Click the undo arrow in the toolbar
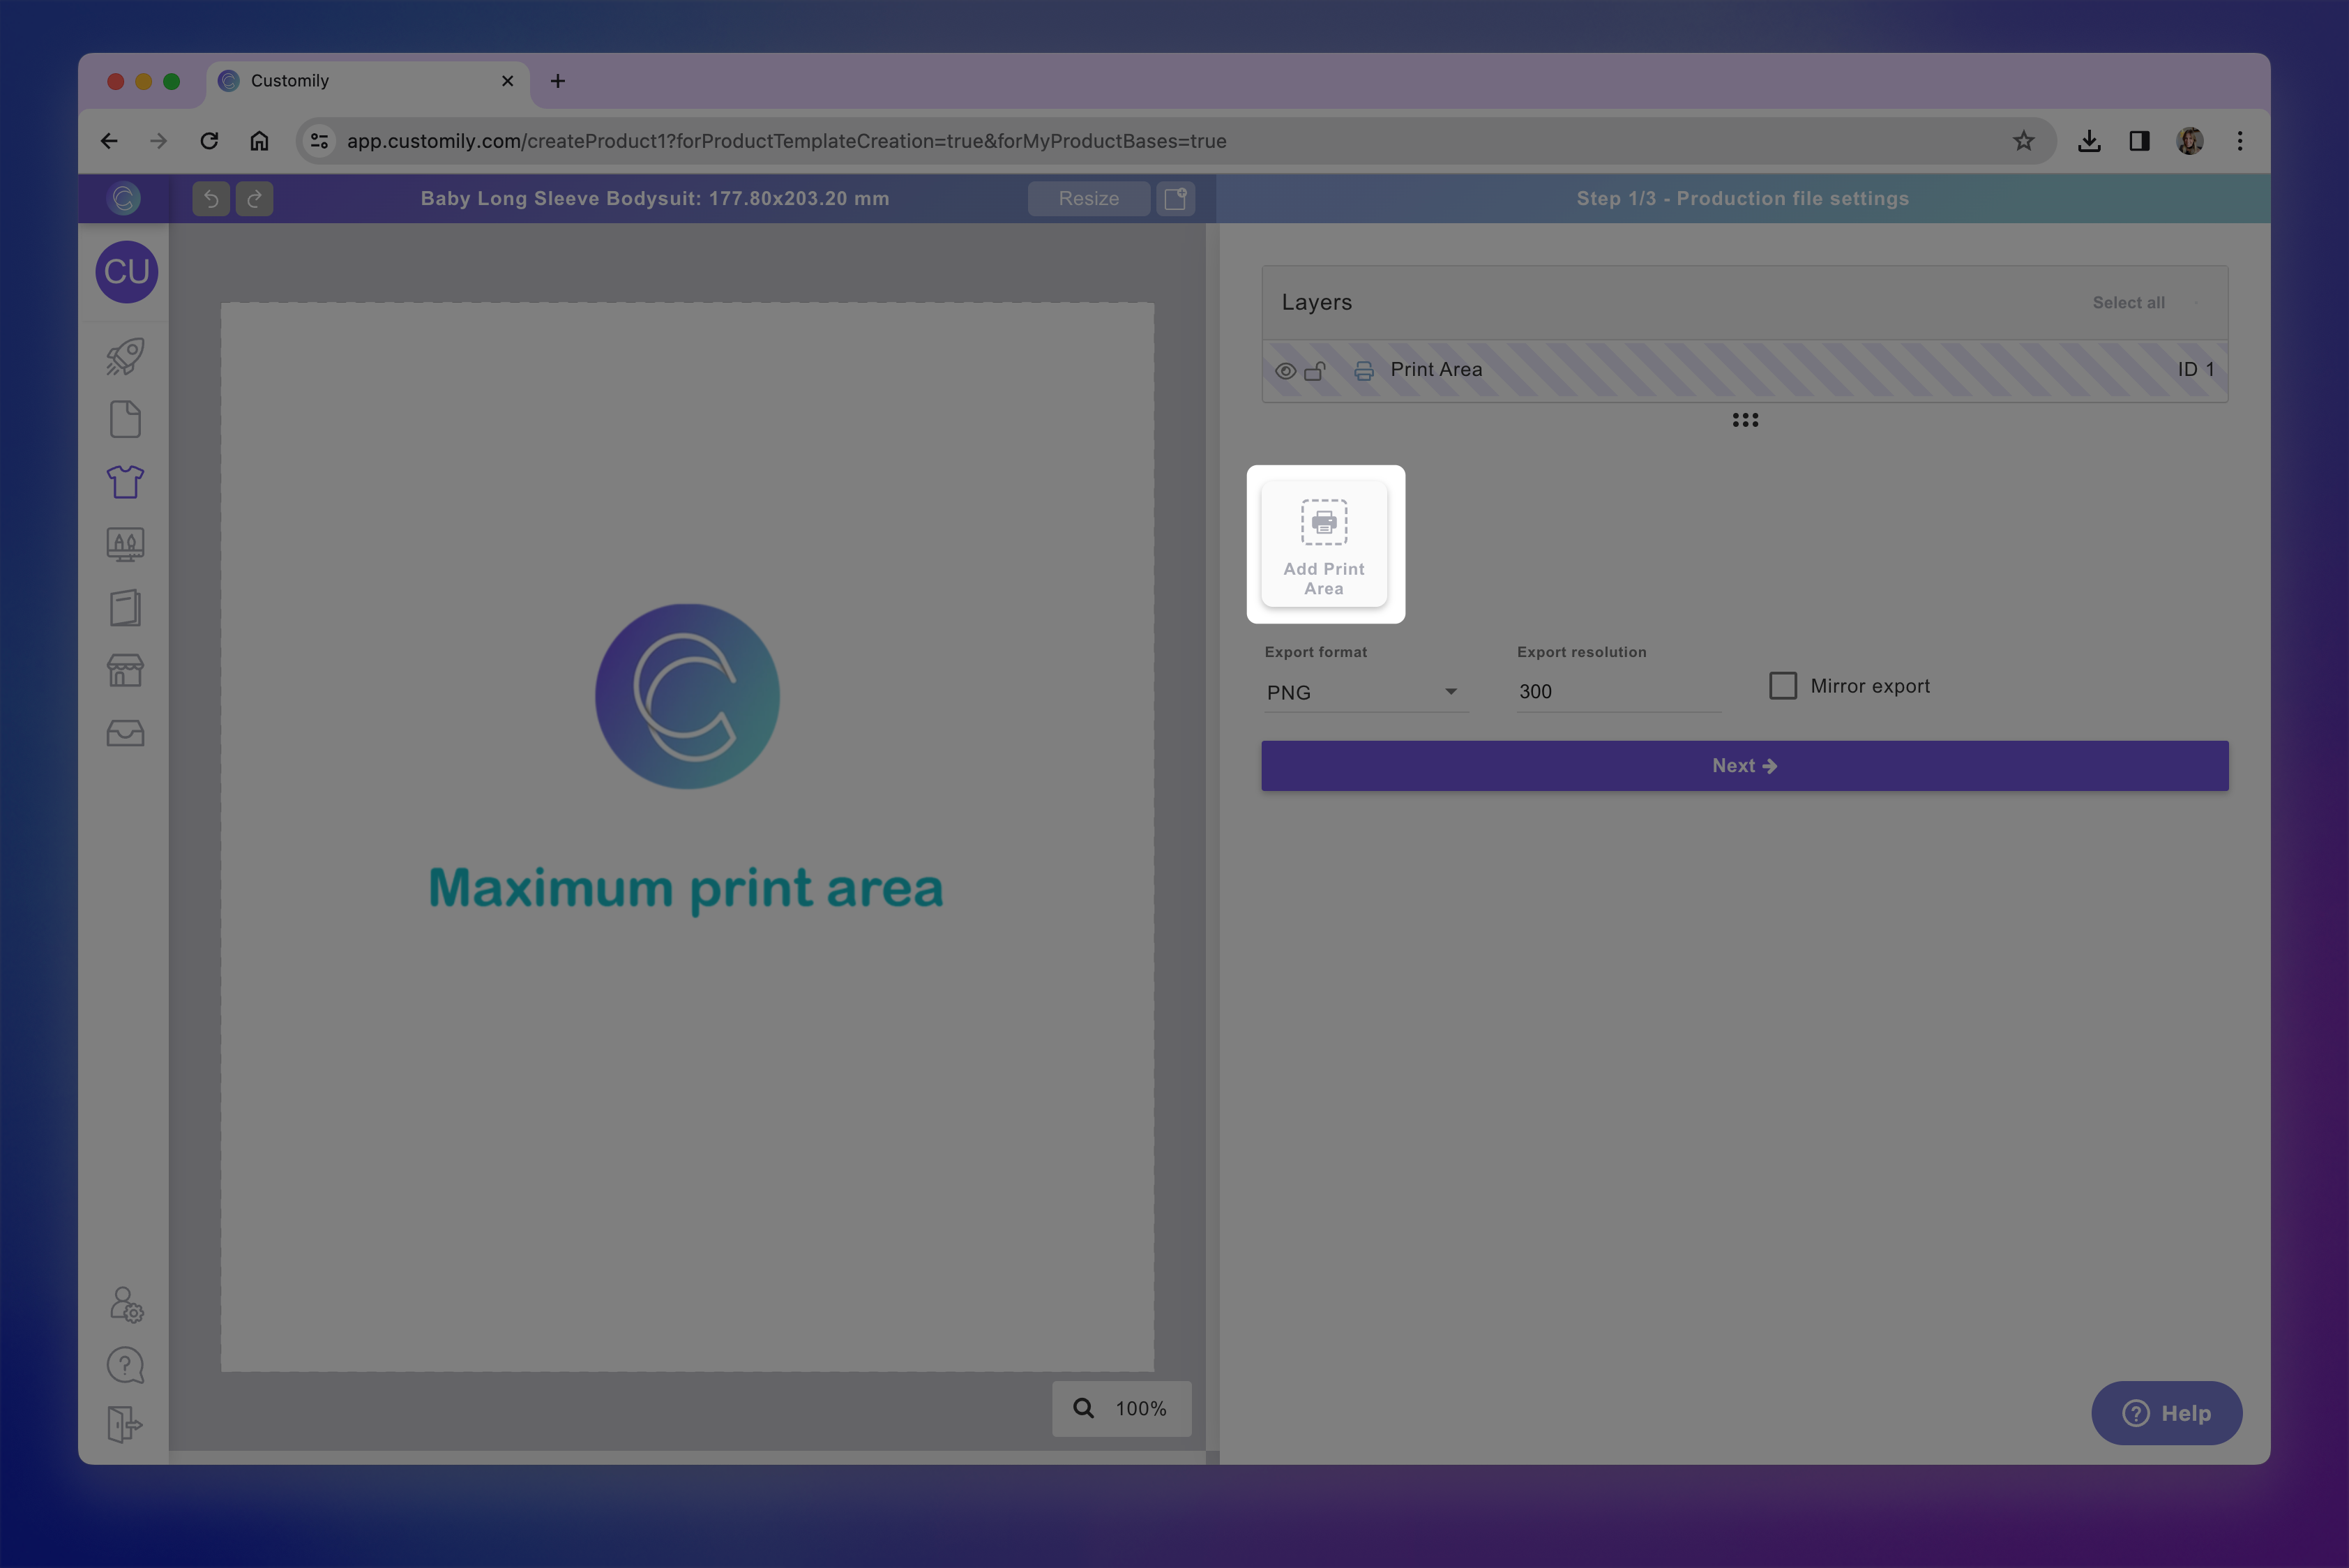The image size is (2349, 1568). pos(210,198)
